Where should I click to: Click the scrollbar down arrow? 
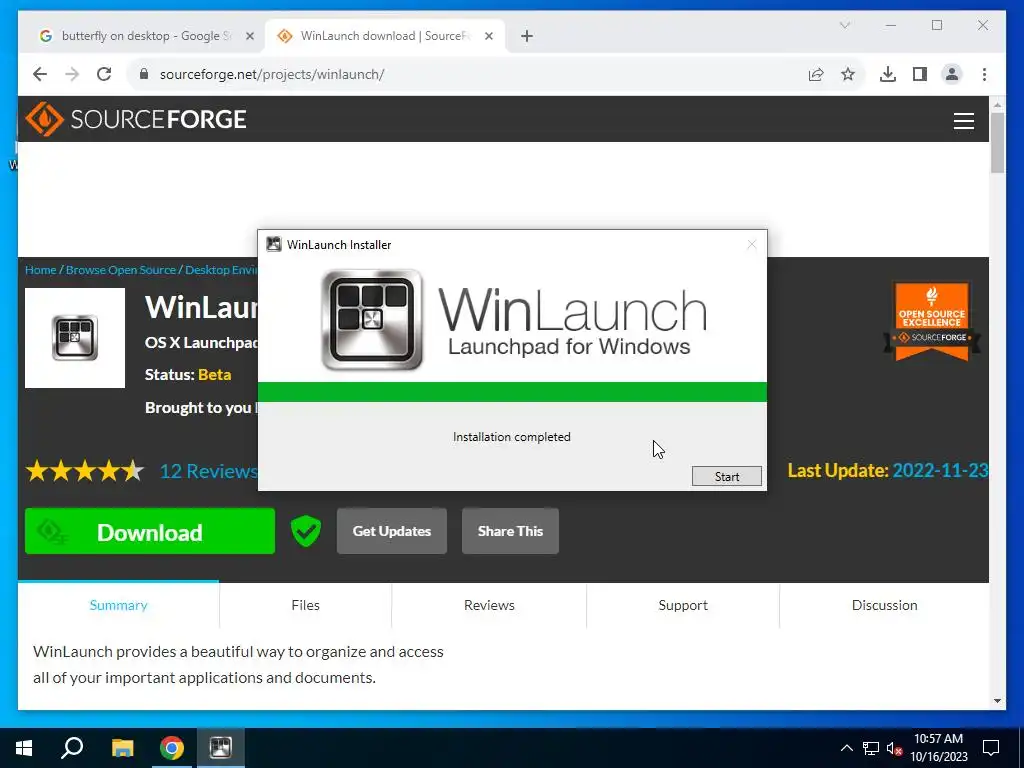(997, 701)
